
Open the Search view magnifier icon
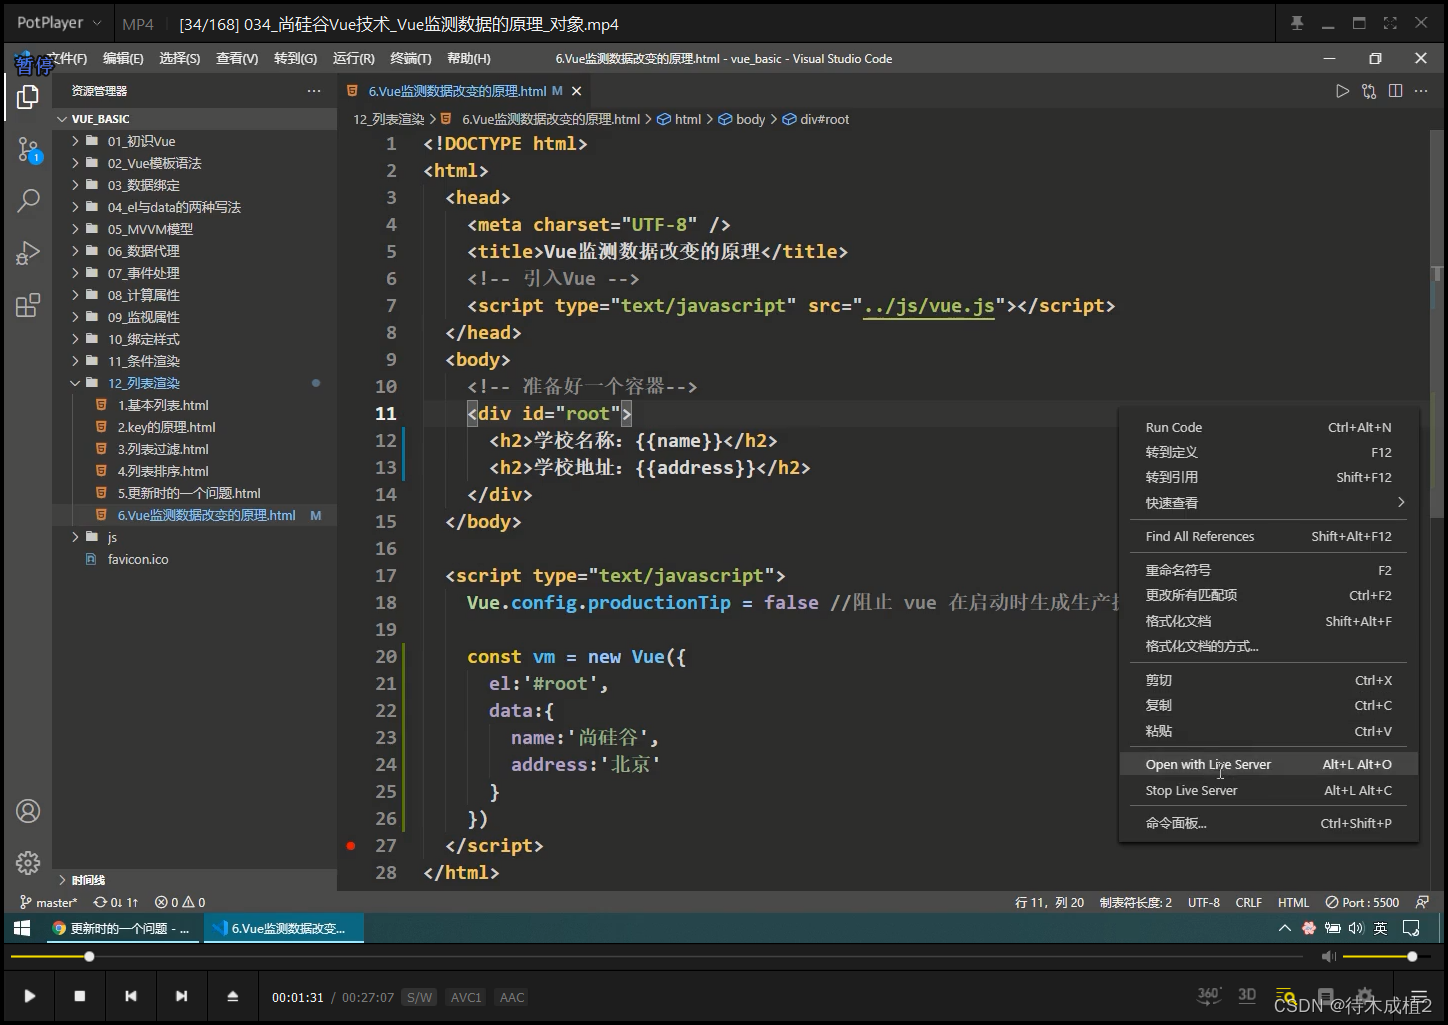pos(28,200)
